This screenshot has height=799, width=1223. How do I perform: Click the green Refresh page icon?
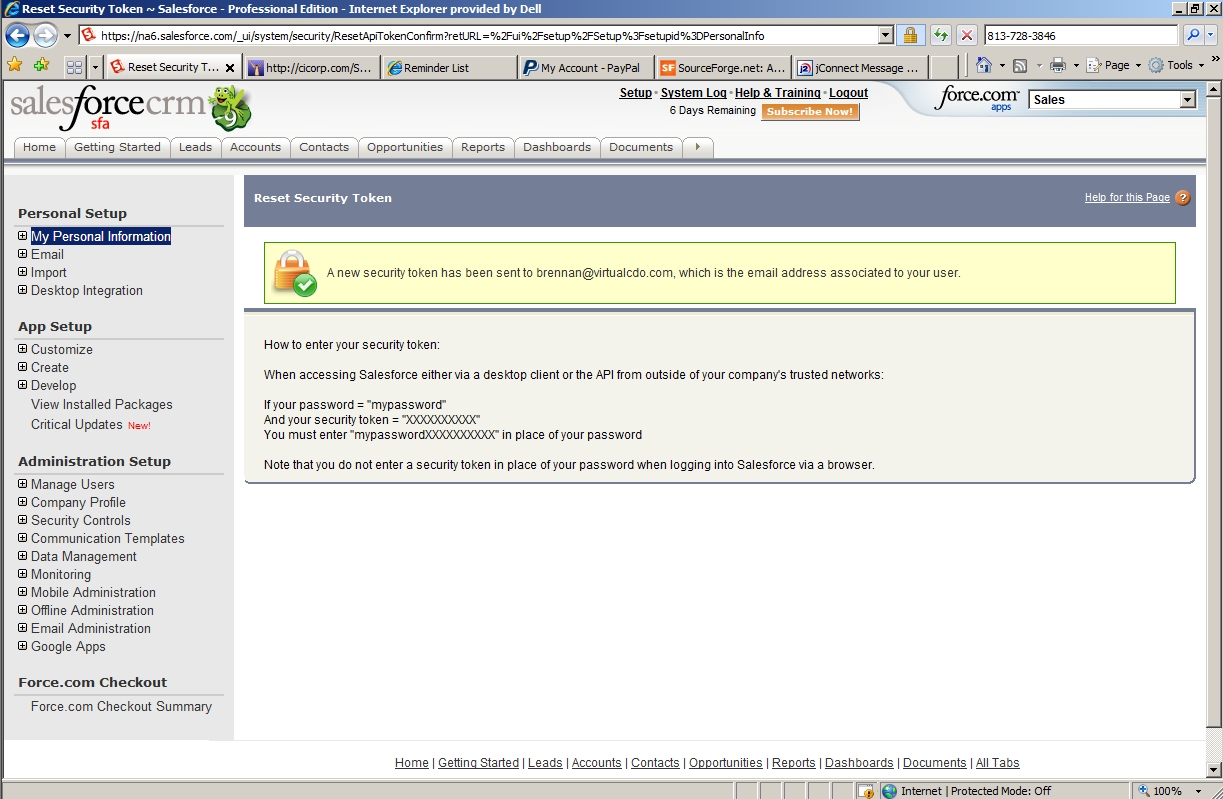coord(941,36)
